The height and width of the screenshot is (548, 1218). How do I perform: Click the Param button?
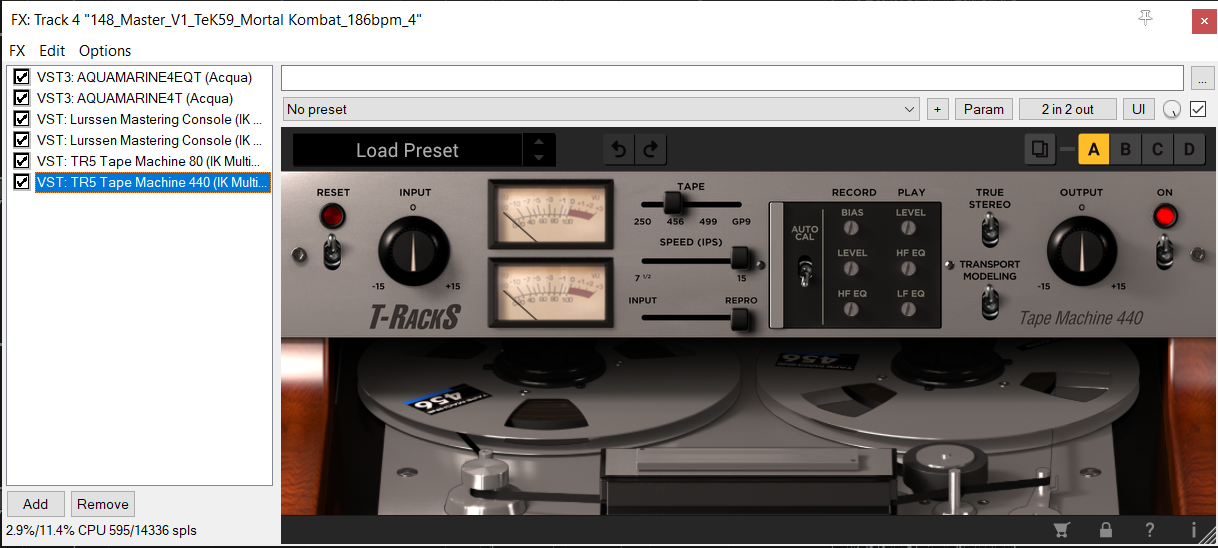click(984, 109)
